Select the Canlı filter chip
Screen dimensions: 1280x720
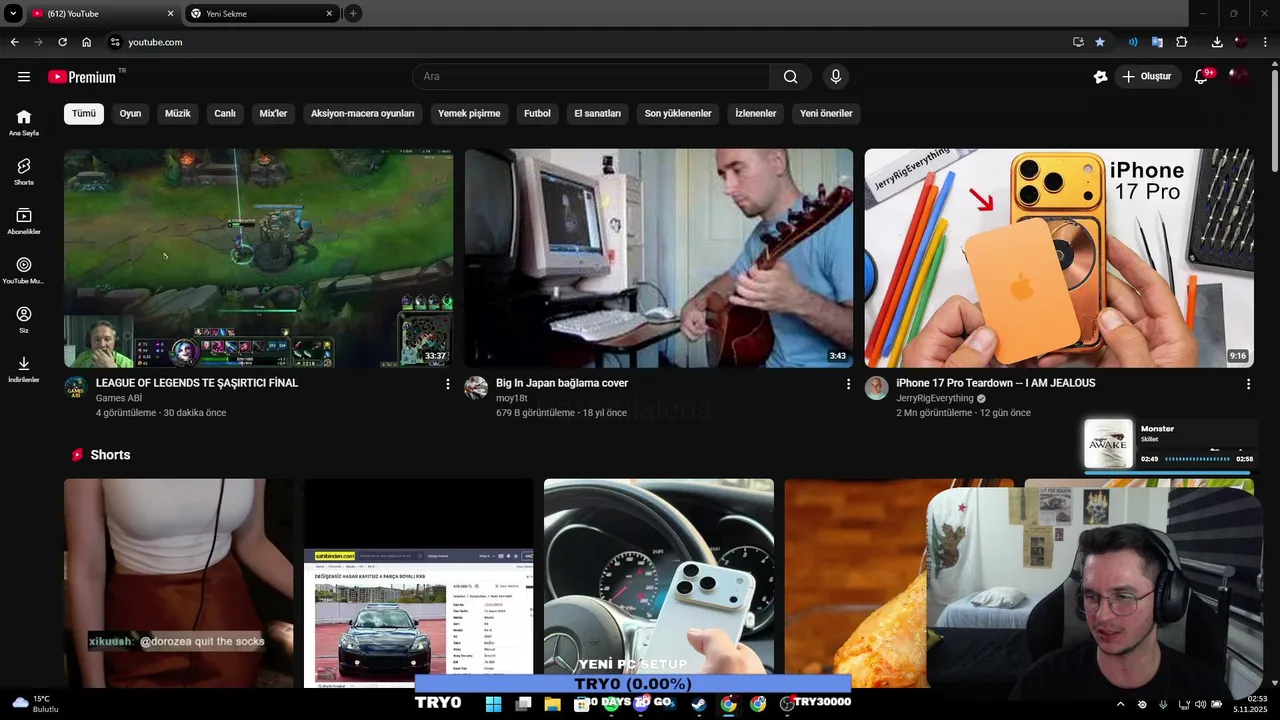(225, 113)
